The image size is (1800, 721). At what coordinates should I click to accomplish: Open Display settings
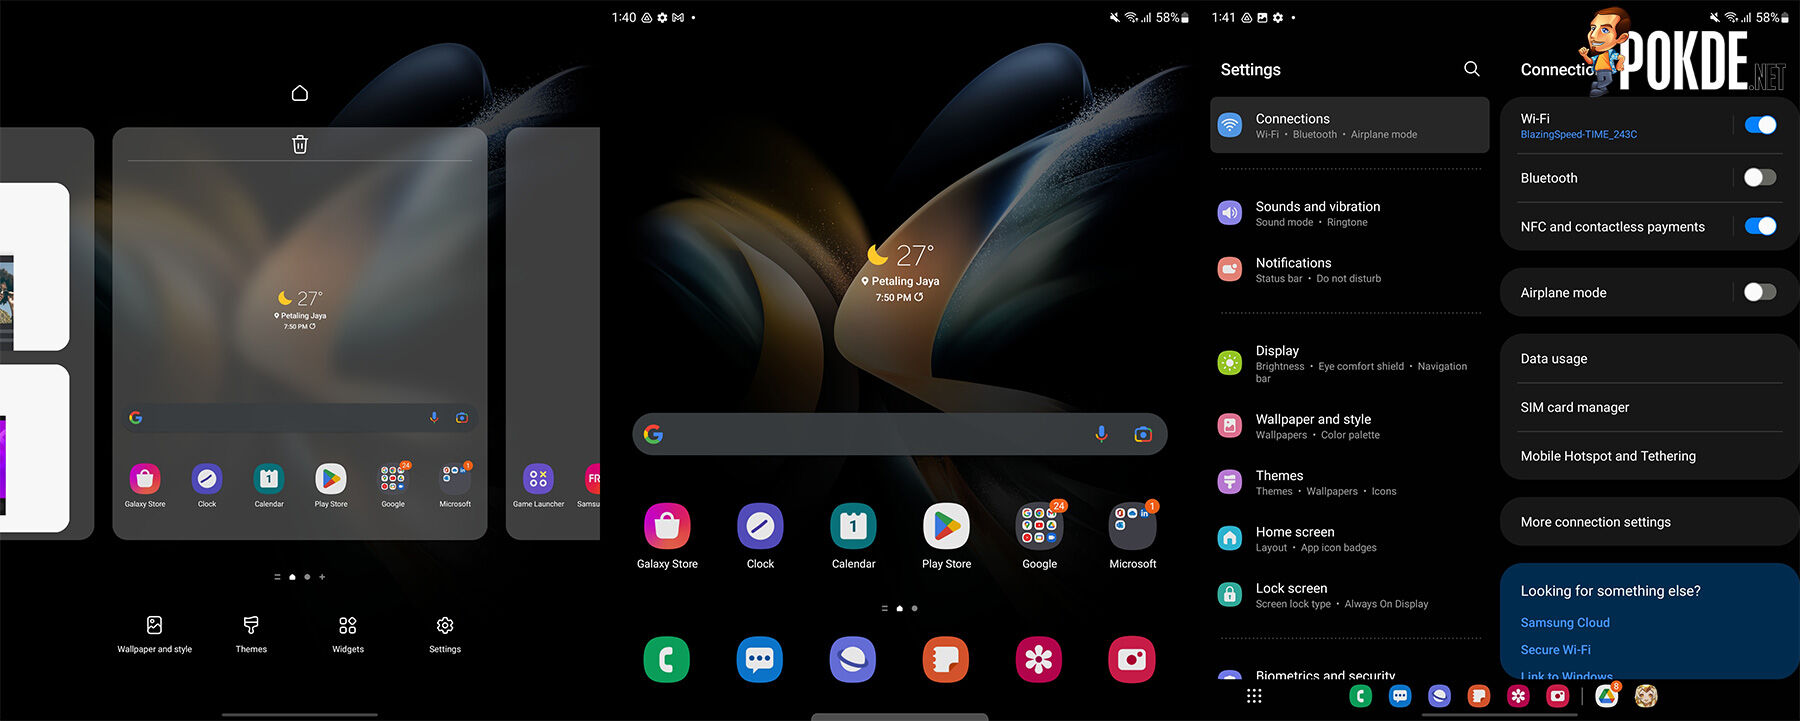pyautogui.click(x=1350, y=363)
